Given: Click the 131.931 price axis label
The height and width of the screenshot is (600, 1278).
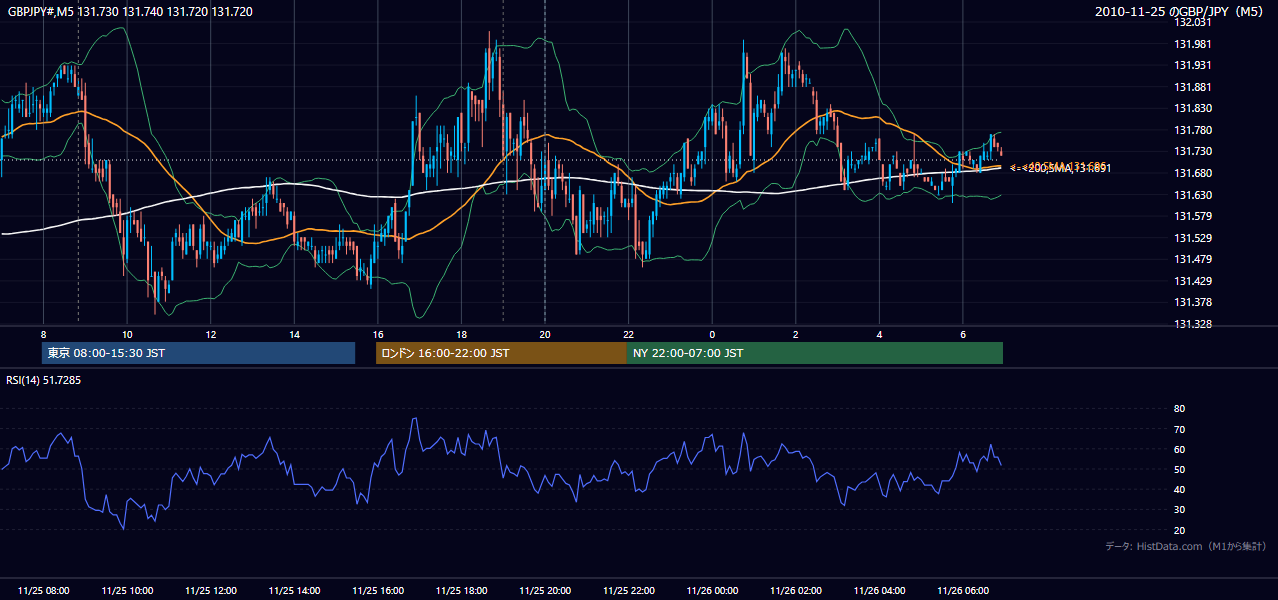Looking at the screenshot, I should [x=1193, y=65].
